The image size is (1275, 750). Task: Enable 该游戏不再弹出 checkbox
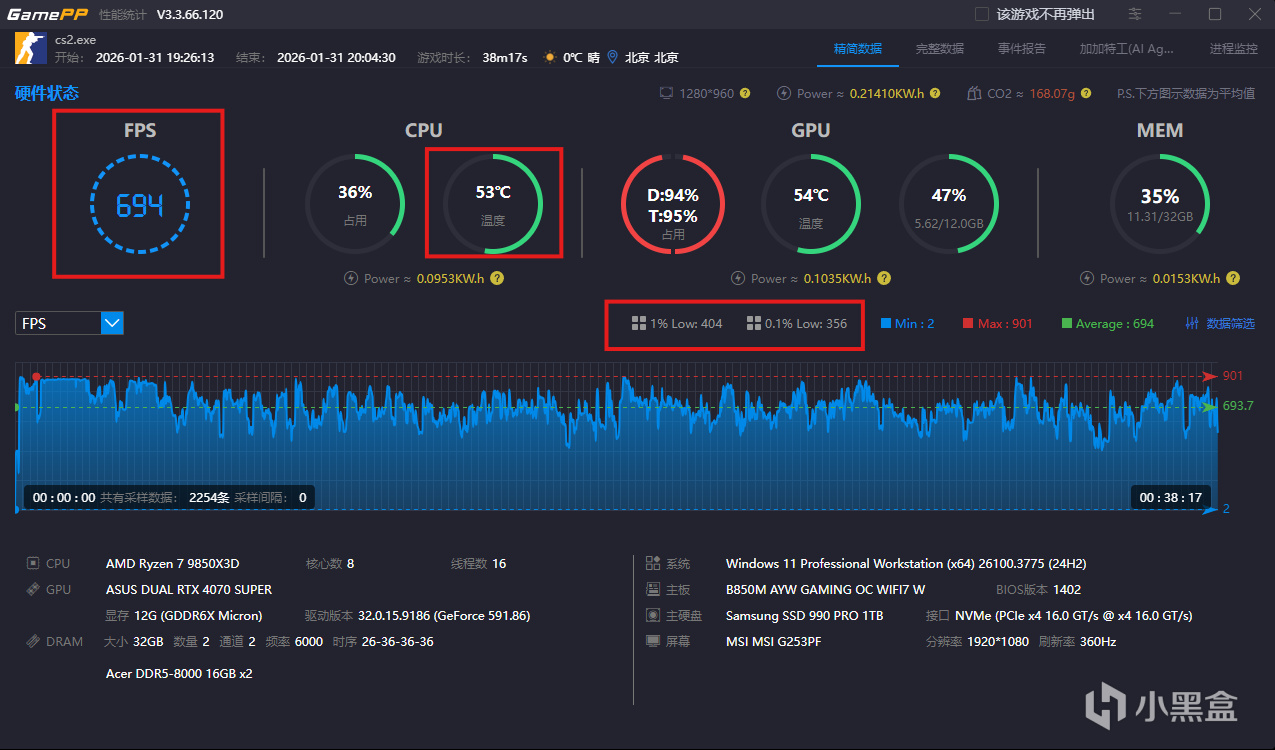(981, 14)
